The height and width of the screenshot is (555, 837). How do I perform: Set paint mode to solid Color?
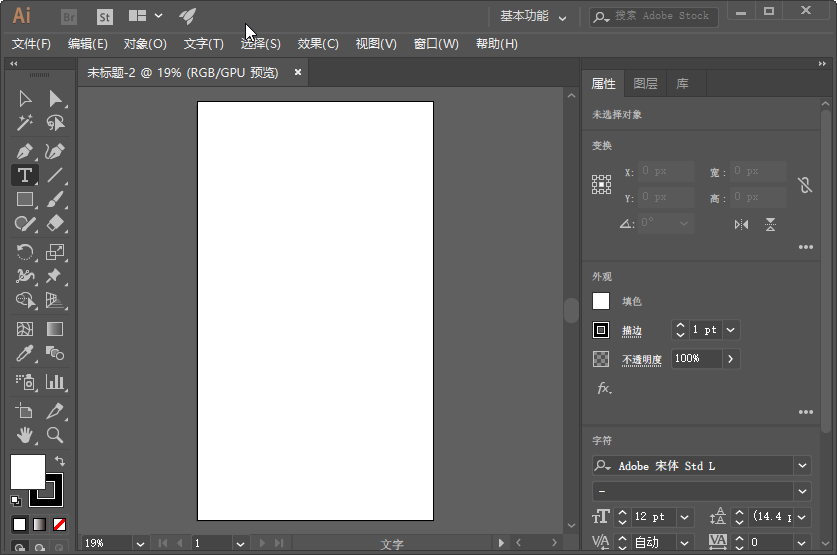(19, 525)
